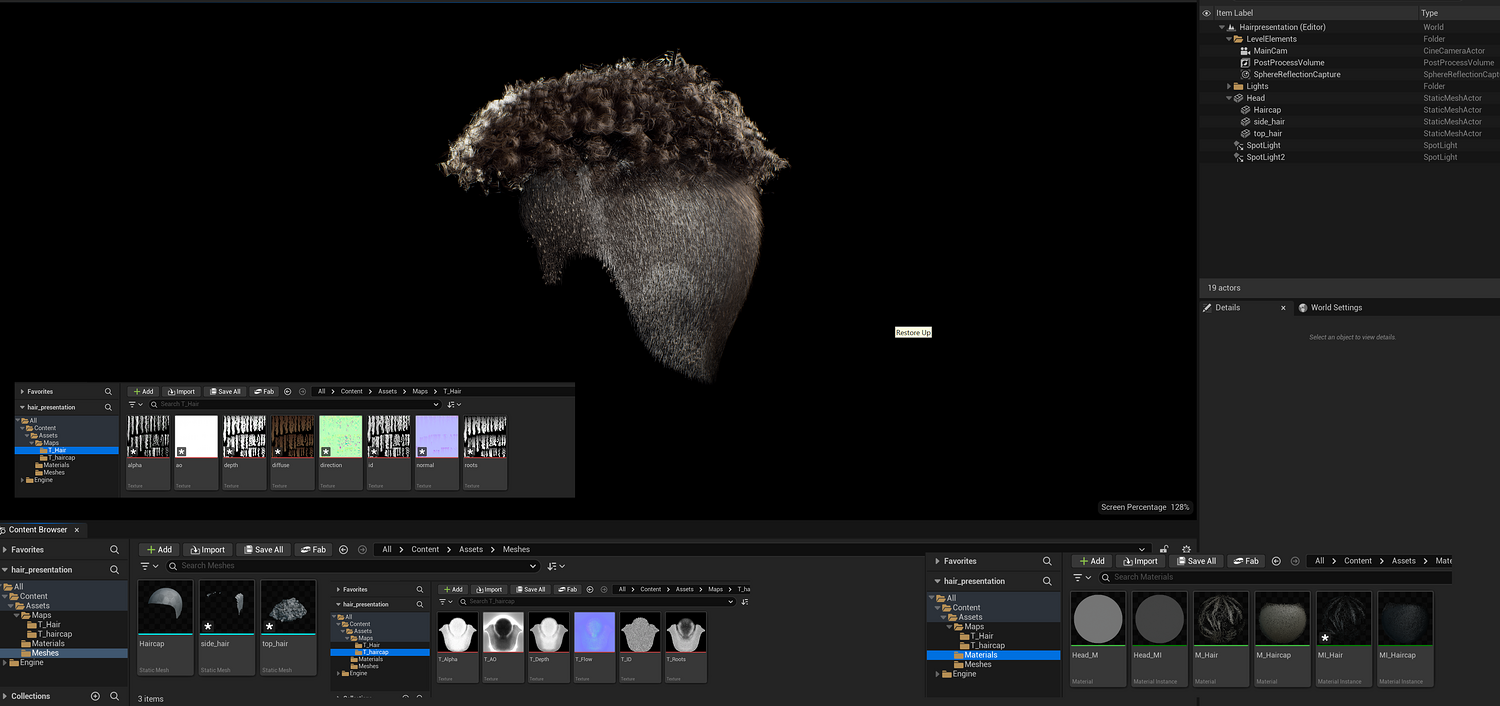Toggle the Content Browser lock icon
Viewport: 1500px width, 706px height.
[1164, 549]
